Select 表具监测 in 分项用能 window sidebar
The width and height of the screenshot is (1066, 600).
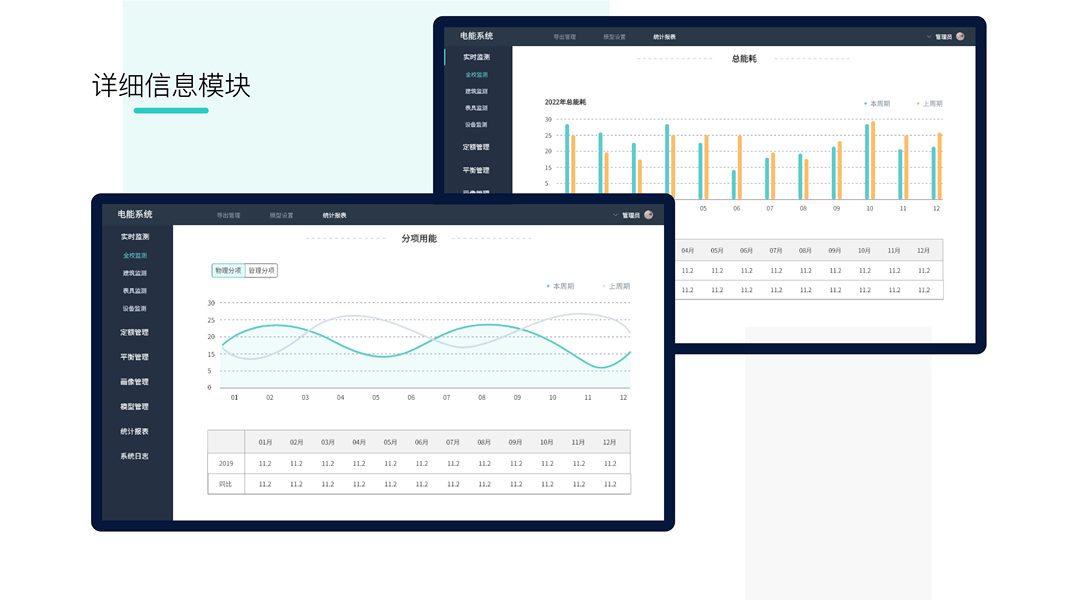tap(135, 291)
